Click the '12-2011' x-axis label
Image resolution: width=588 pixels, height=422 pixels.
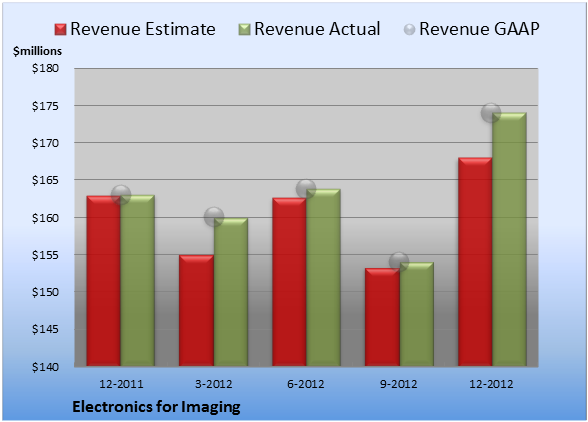(x=121, y=384)
